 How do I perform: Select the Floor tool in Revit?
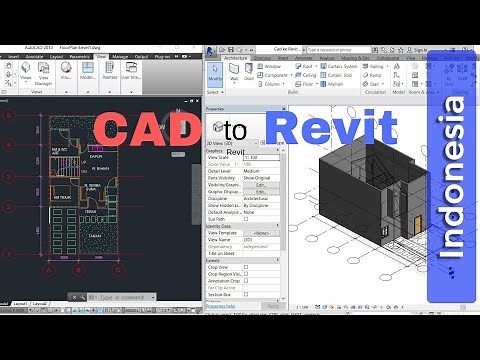[x=304, y=84]
